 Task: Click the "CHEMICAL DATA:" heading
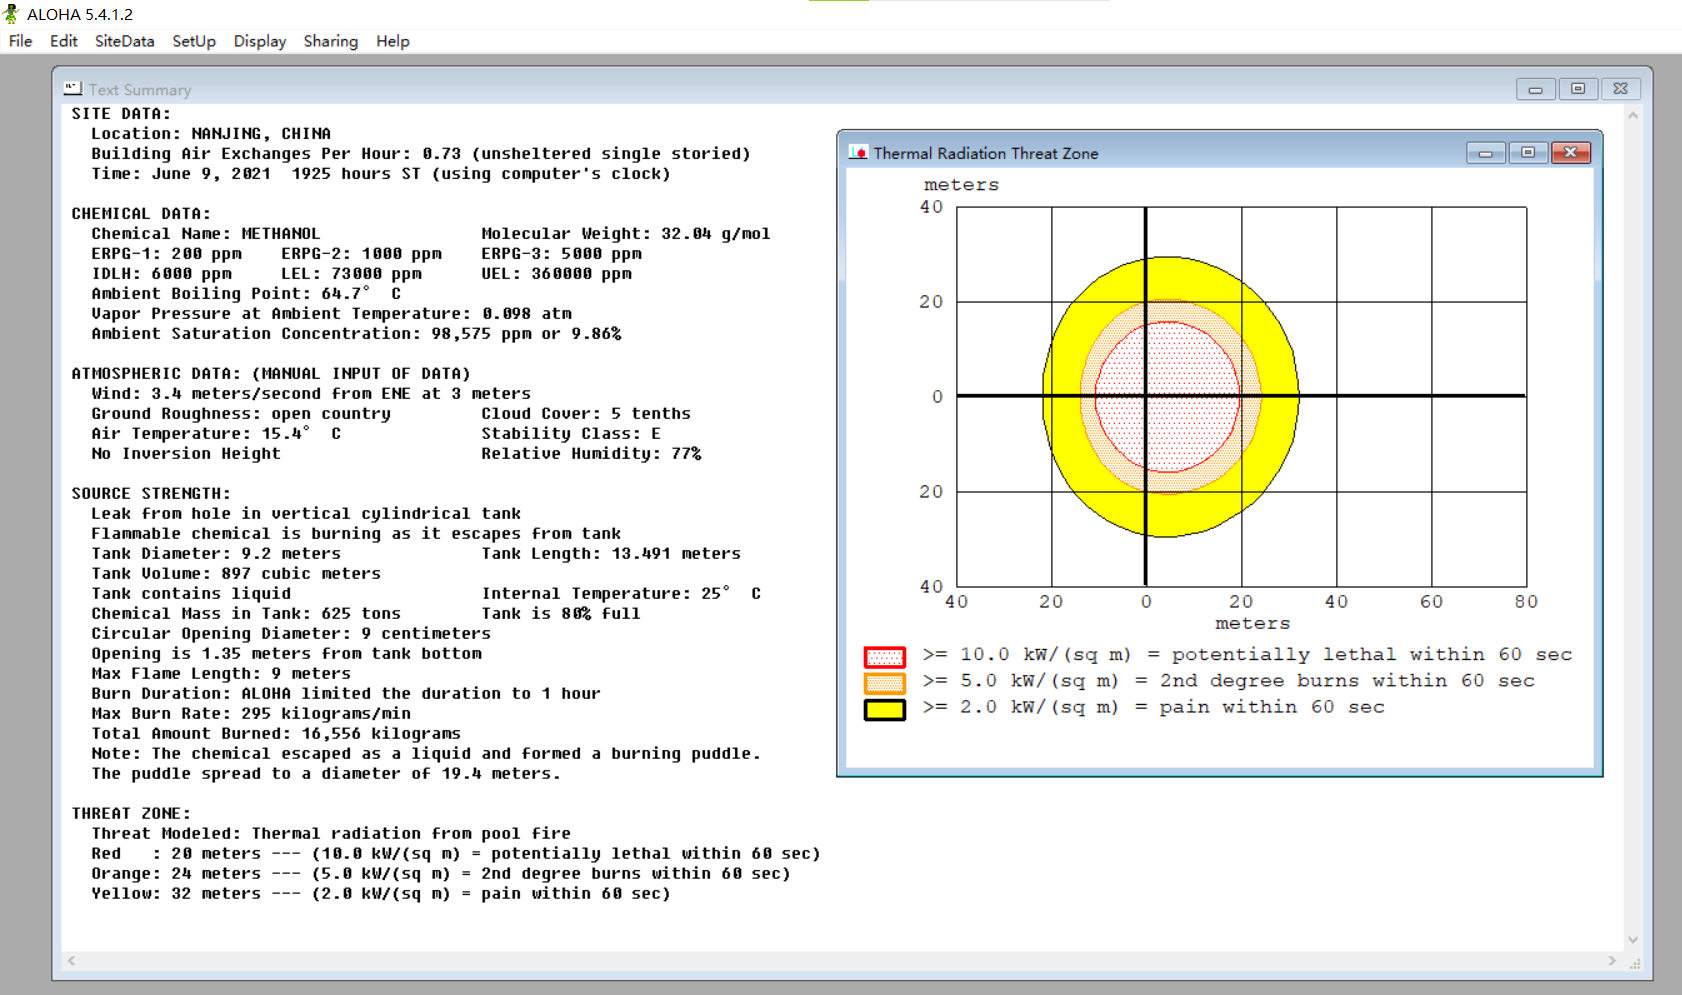[141, 214]
